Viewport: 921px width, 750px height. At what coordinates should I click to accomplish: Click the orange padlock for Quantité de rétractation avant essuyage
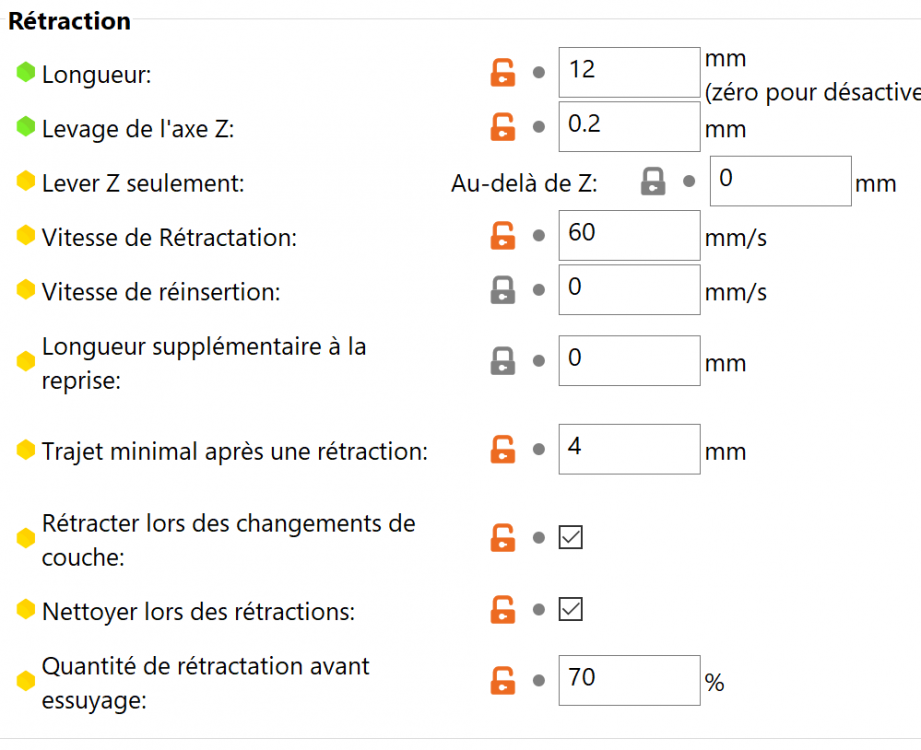[x=502, y=680]
